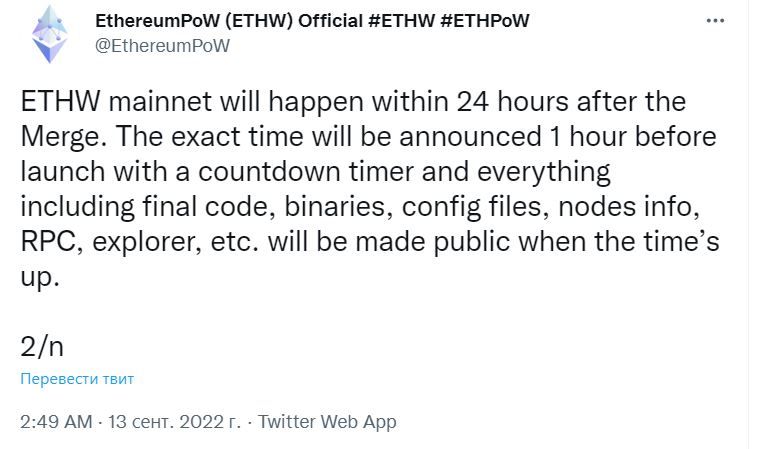Screen dimensions: 758x449
Task: Click the word Merge in the tweet
Action: click(60, 138)
